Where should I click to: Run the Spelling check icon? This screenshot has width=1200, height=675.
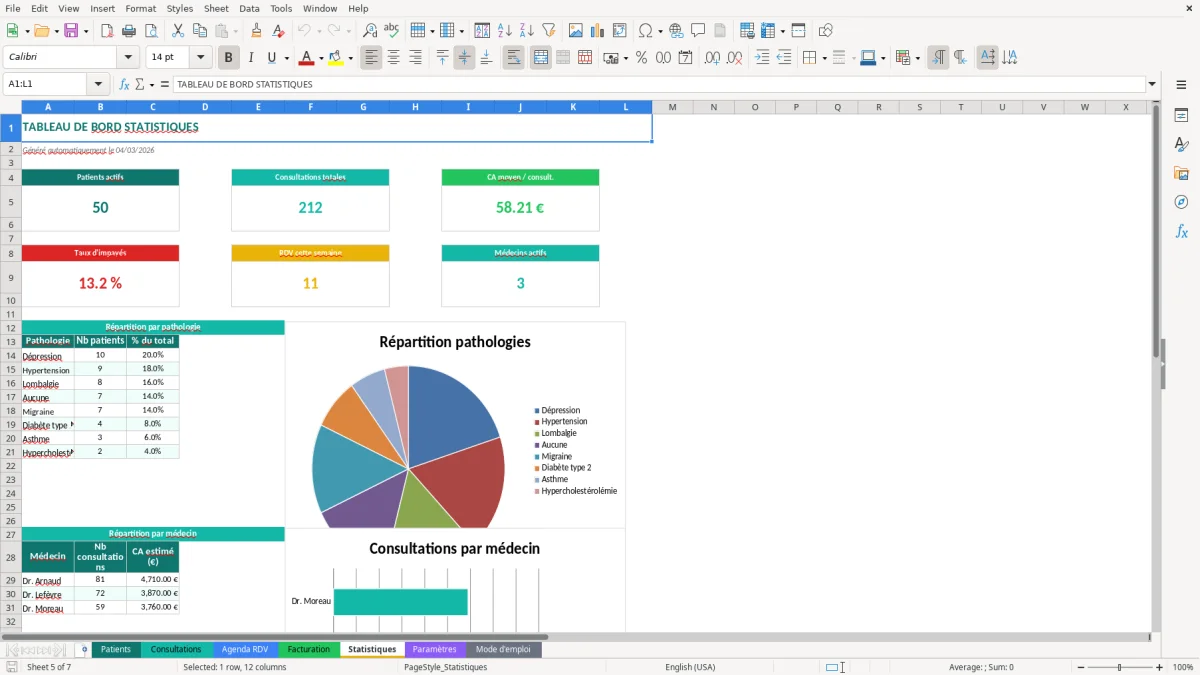pos(392,31)
